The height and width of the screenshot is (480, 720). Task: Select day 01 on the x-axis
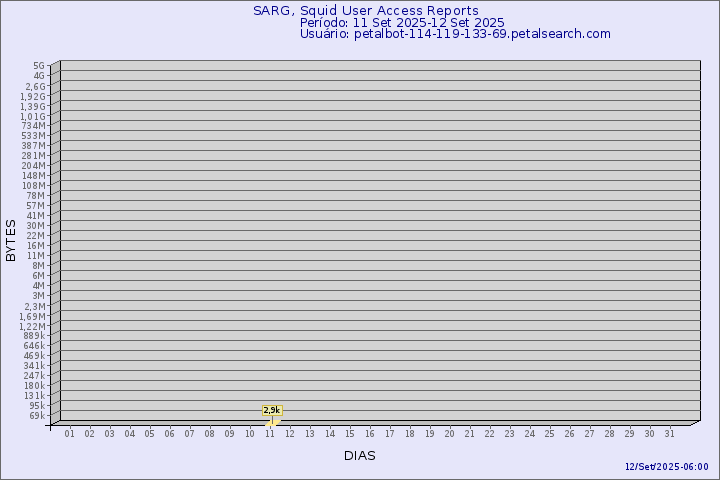(x=70, y=434)
